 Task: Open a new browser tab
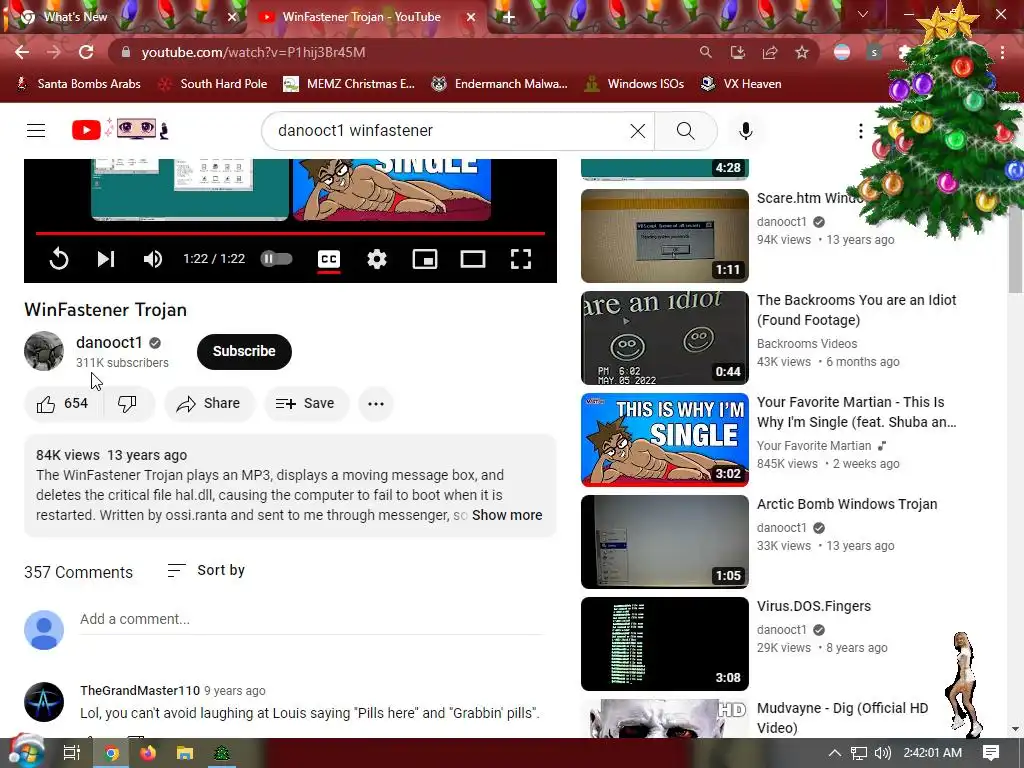(x=509, y=18)
